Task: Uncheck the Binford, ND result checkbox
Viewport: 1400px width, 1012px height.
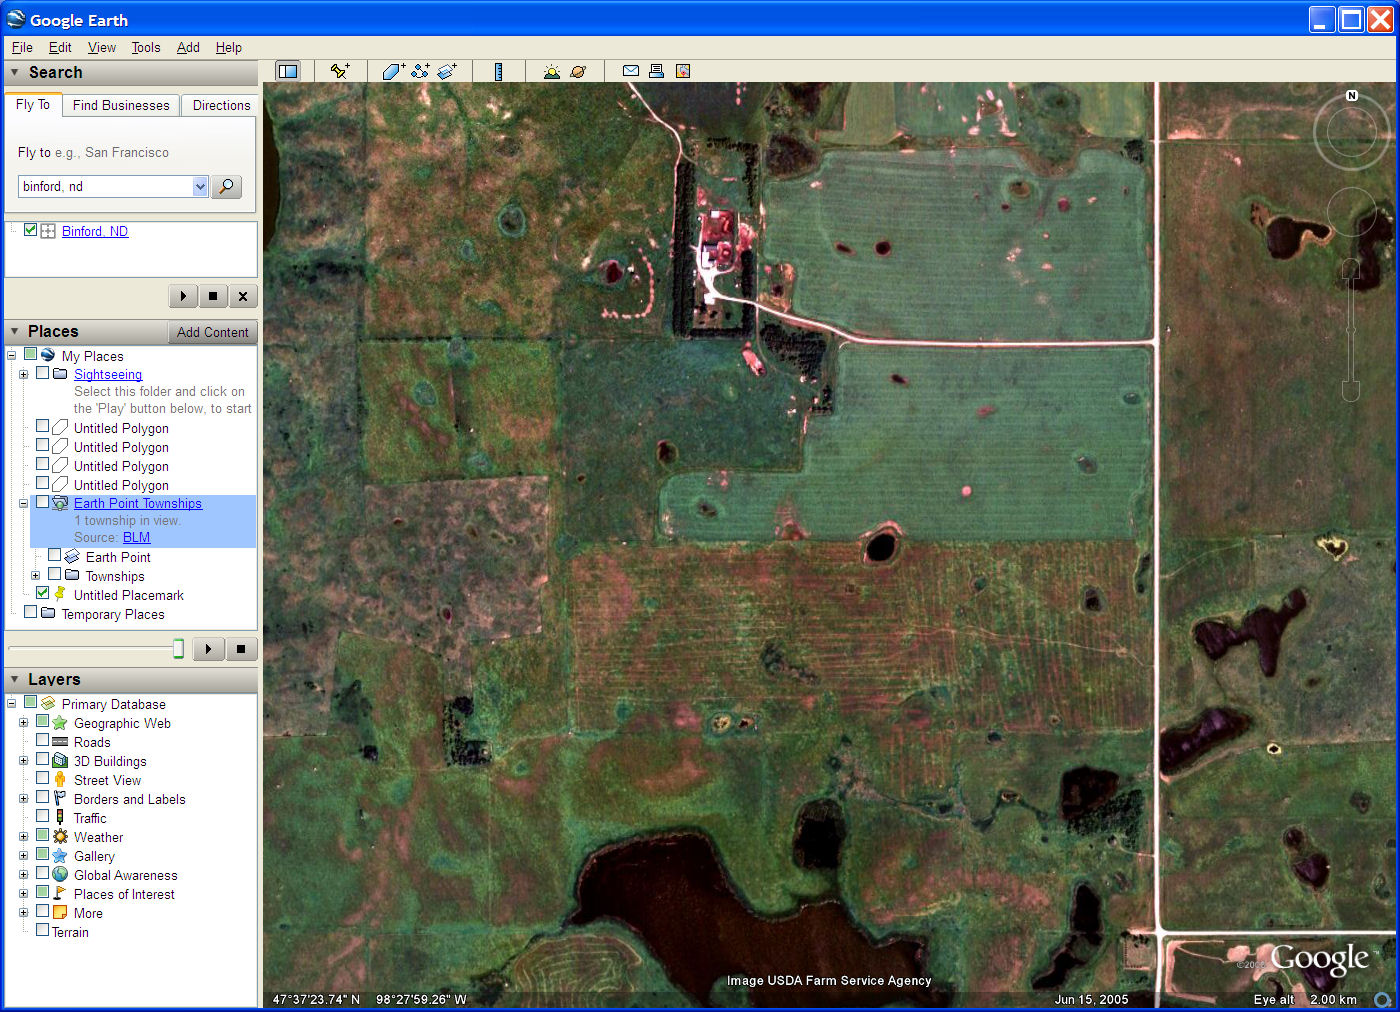Action: click(30, 230)
